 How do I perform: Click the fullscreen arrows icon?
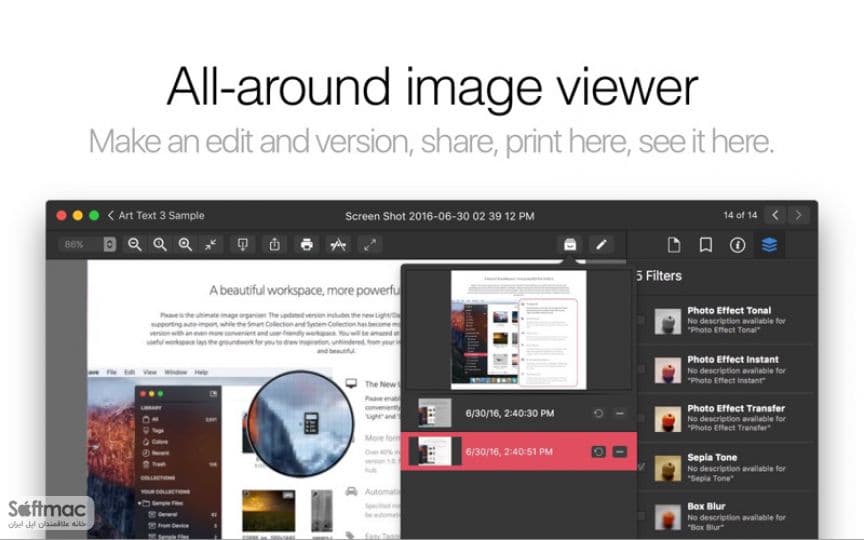coord(370,245)
